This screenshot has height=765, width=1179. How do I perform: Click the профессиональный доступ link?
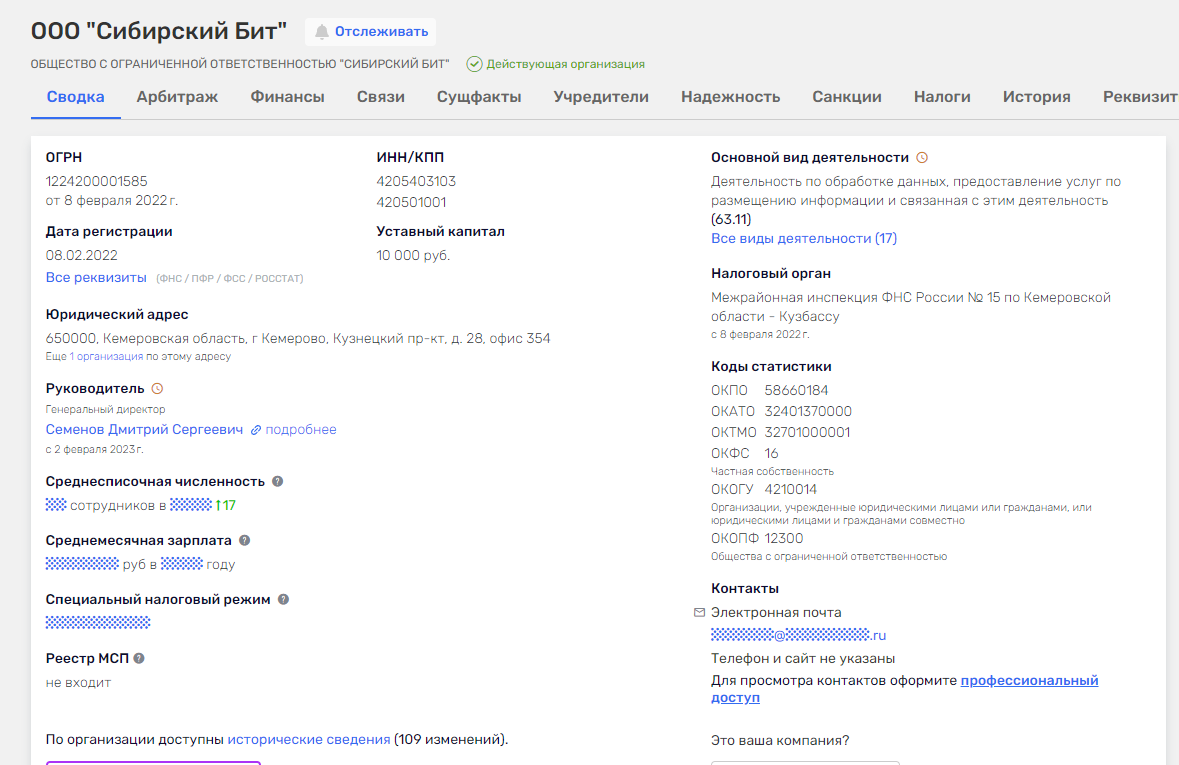pos(1029,681)
